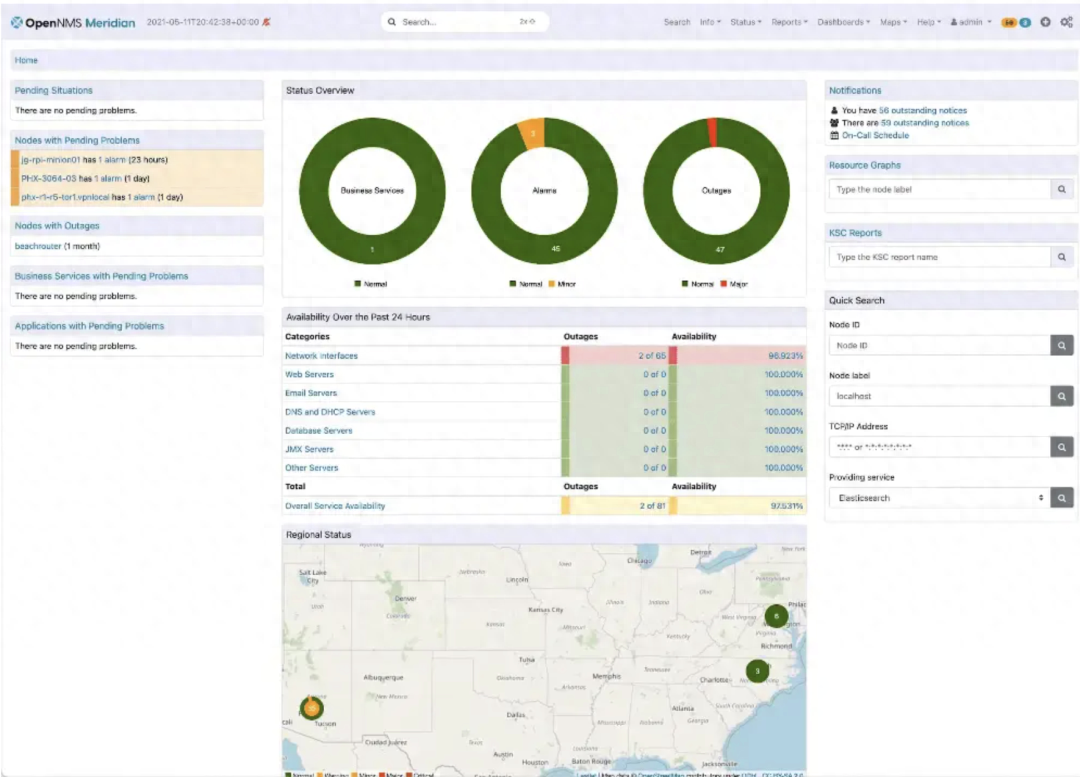The height and width of the screenshot is (780, 1080).
Task: Click the Resource Graphs search magnifier button
Action: [1062, 189]
